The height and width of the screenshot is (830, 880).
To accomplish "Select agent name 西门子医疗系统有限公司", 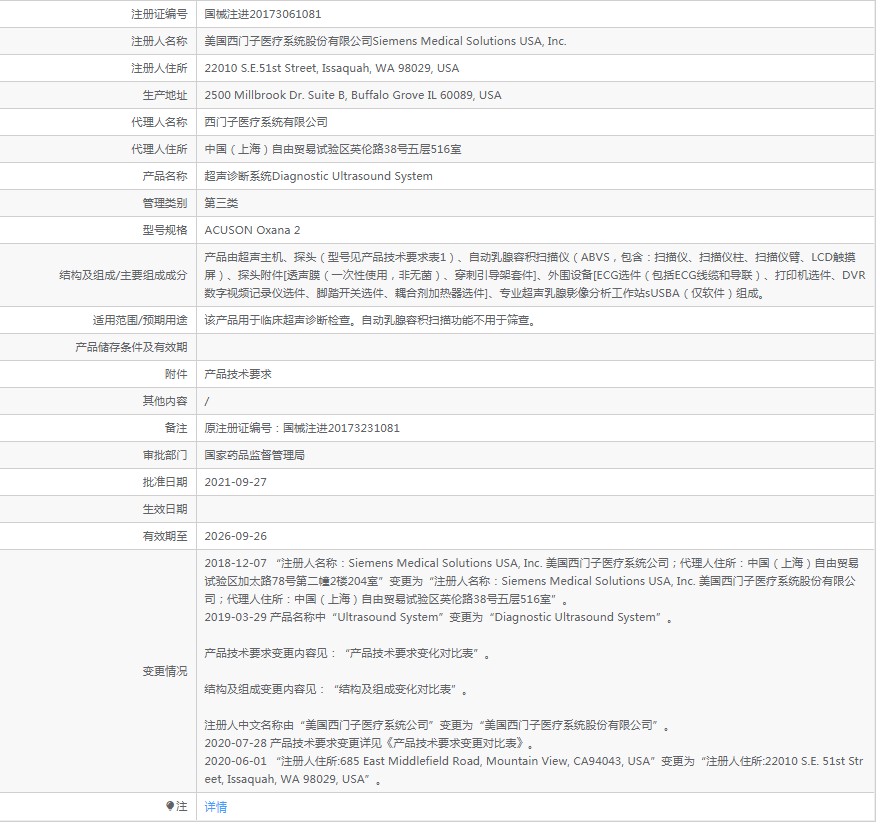I will click(x=266, y=122).
